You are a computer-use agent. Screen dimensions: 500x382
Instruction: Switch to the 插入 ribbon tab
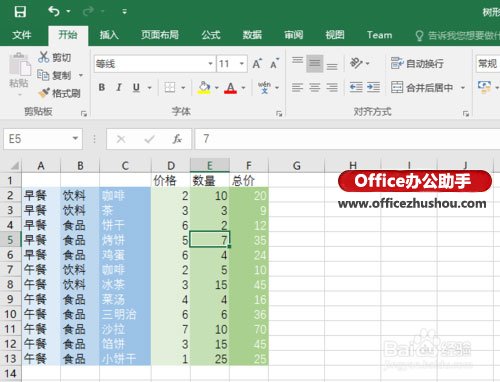coord(109,35)
